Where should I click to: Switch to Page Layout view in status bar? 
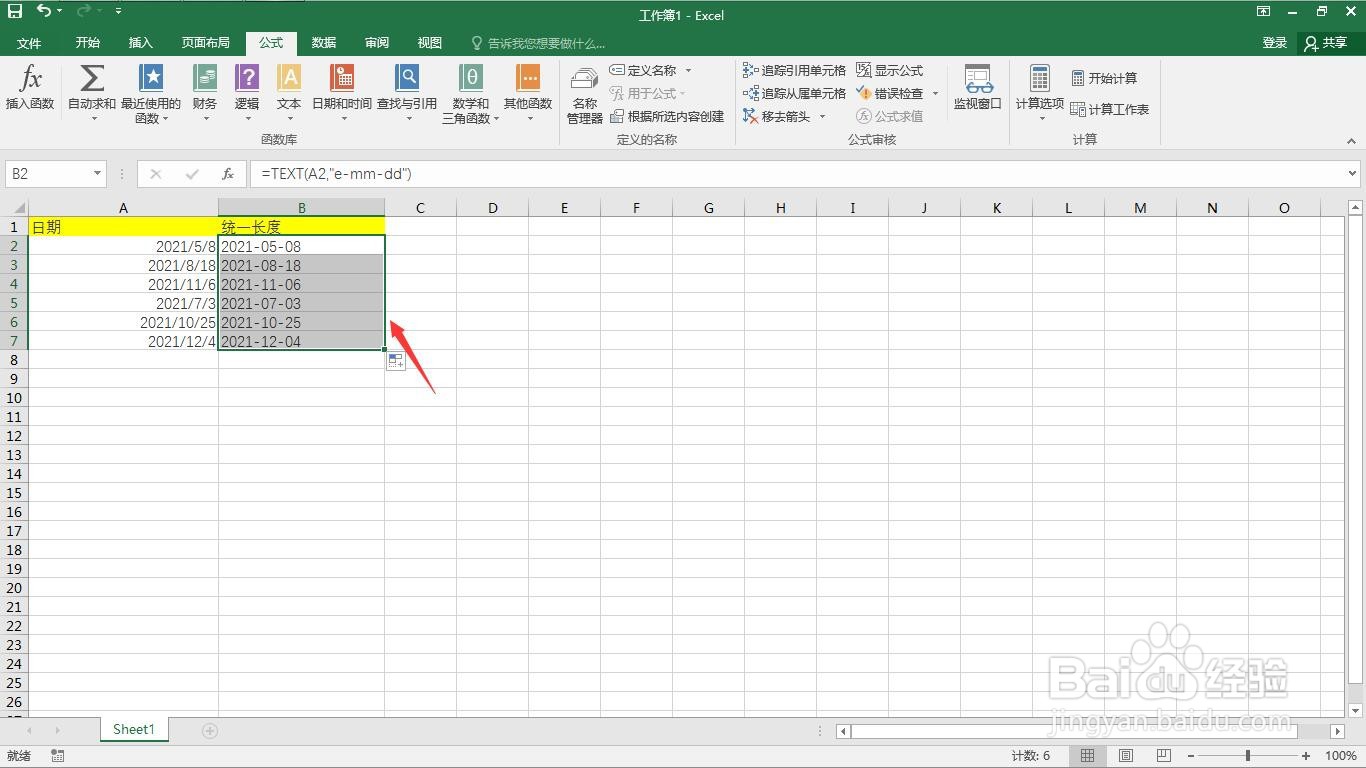pos(1126,756)
